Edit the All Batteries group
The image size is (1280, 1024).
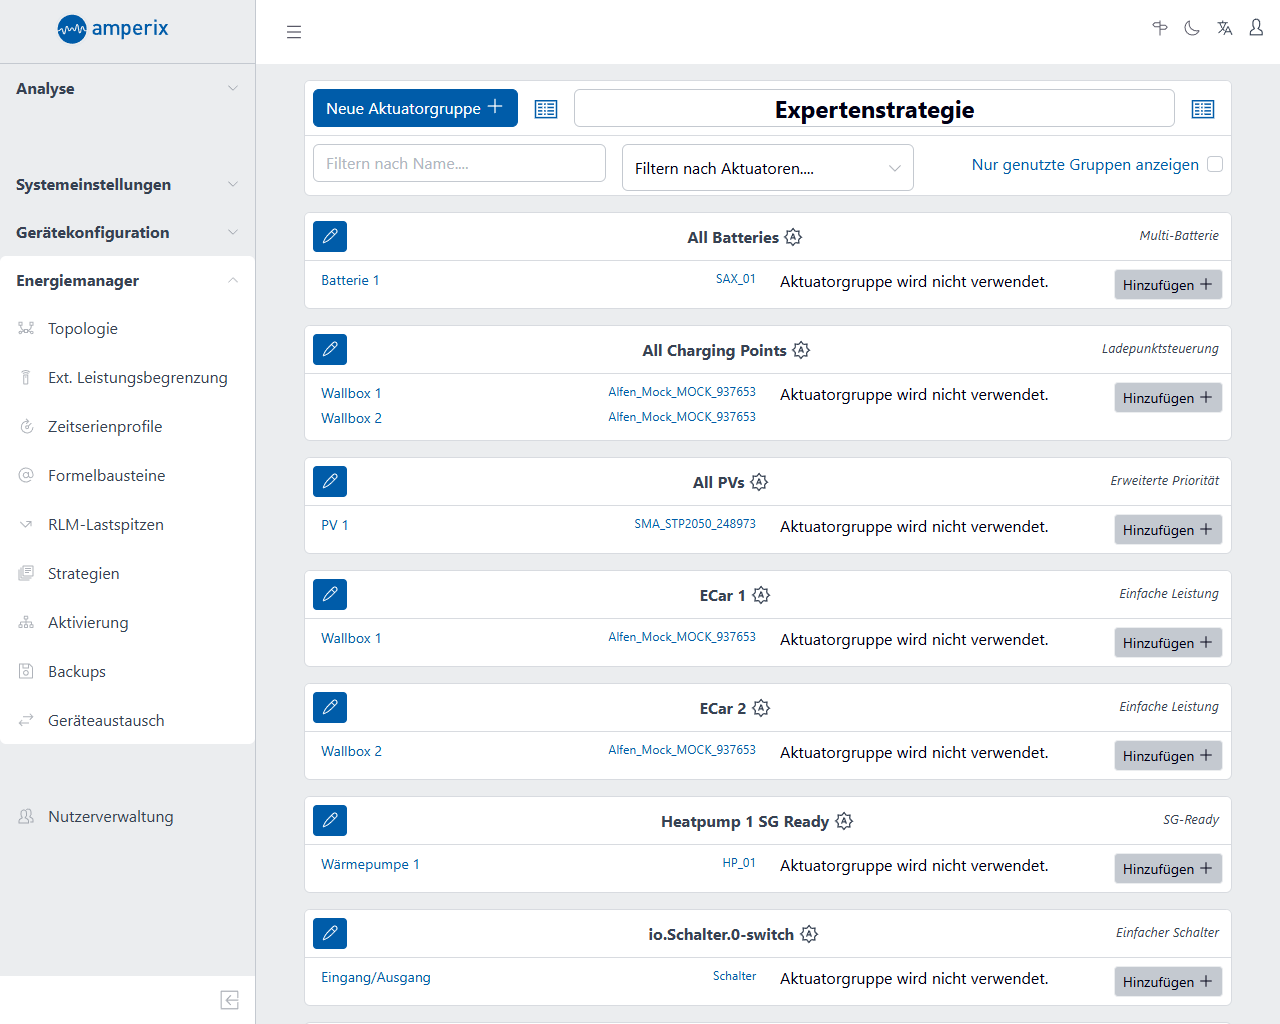click(330, 236)
